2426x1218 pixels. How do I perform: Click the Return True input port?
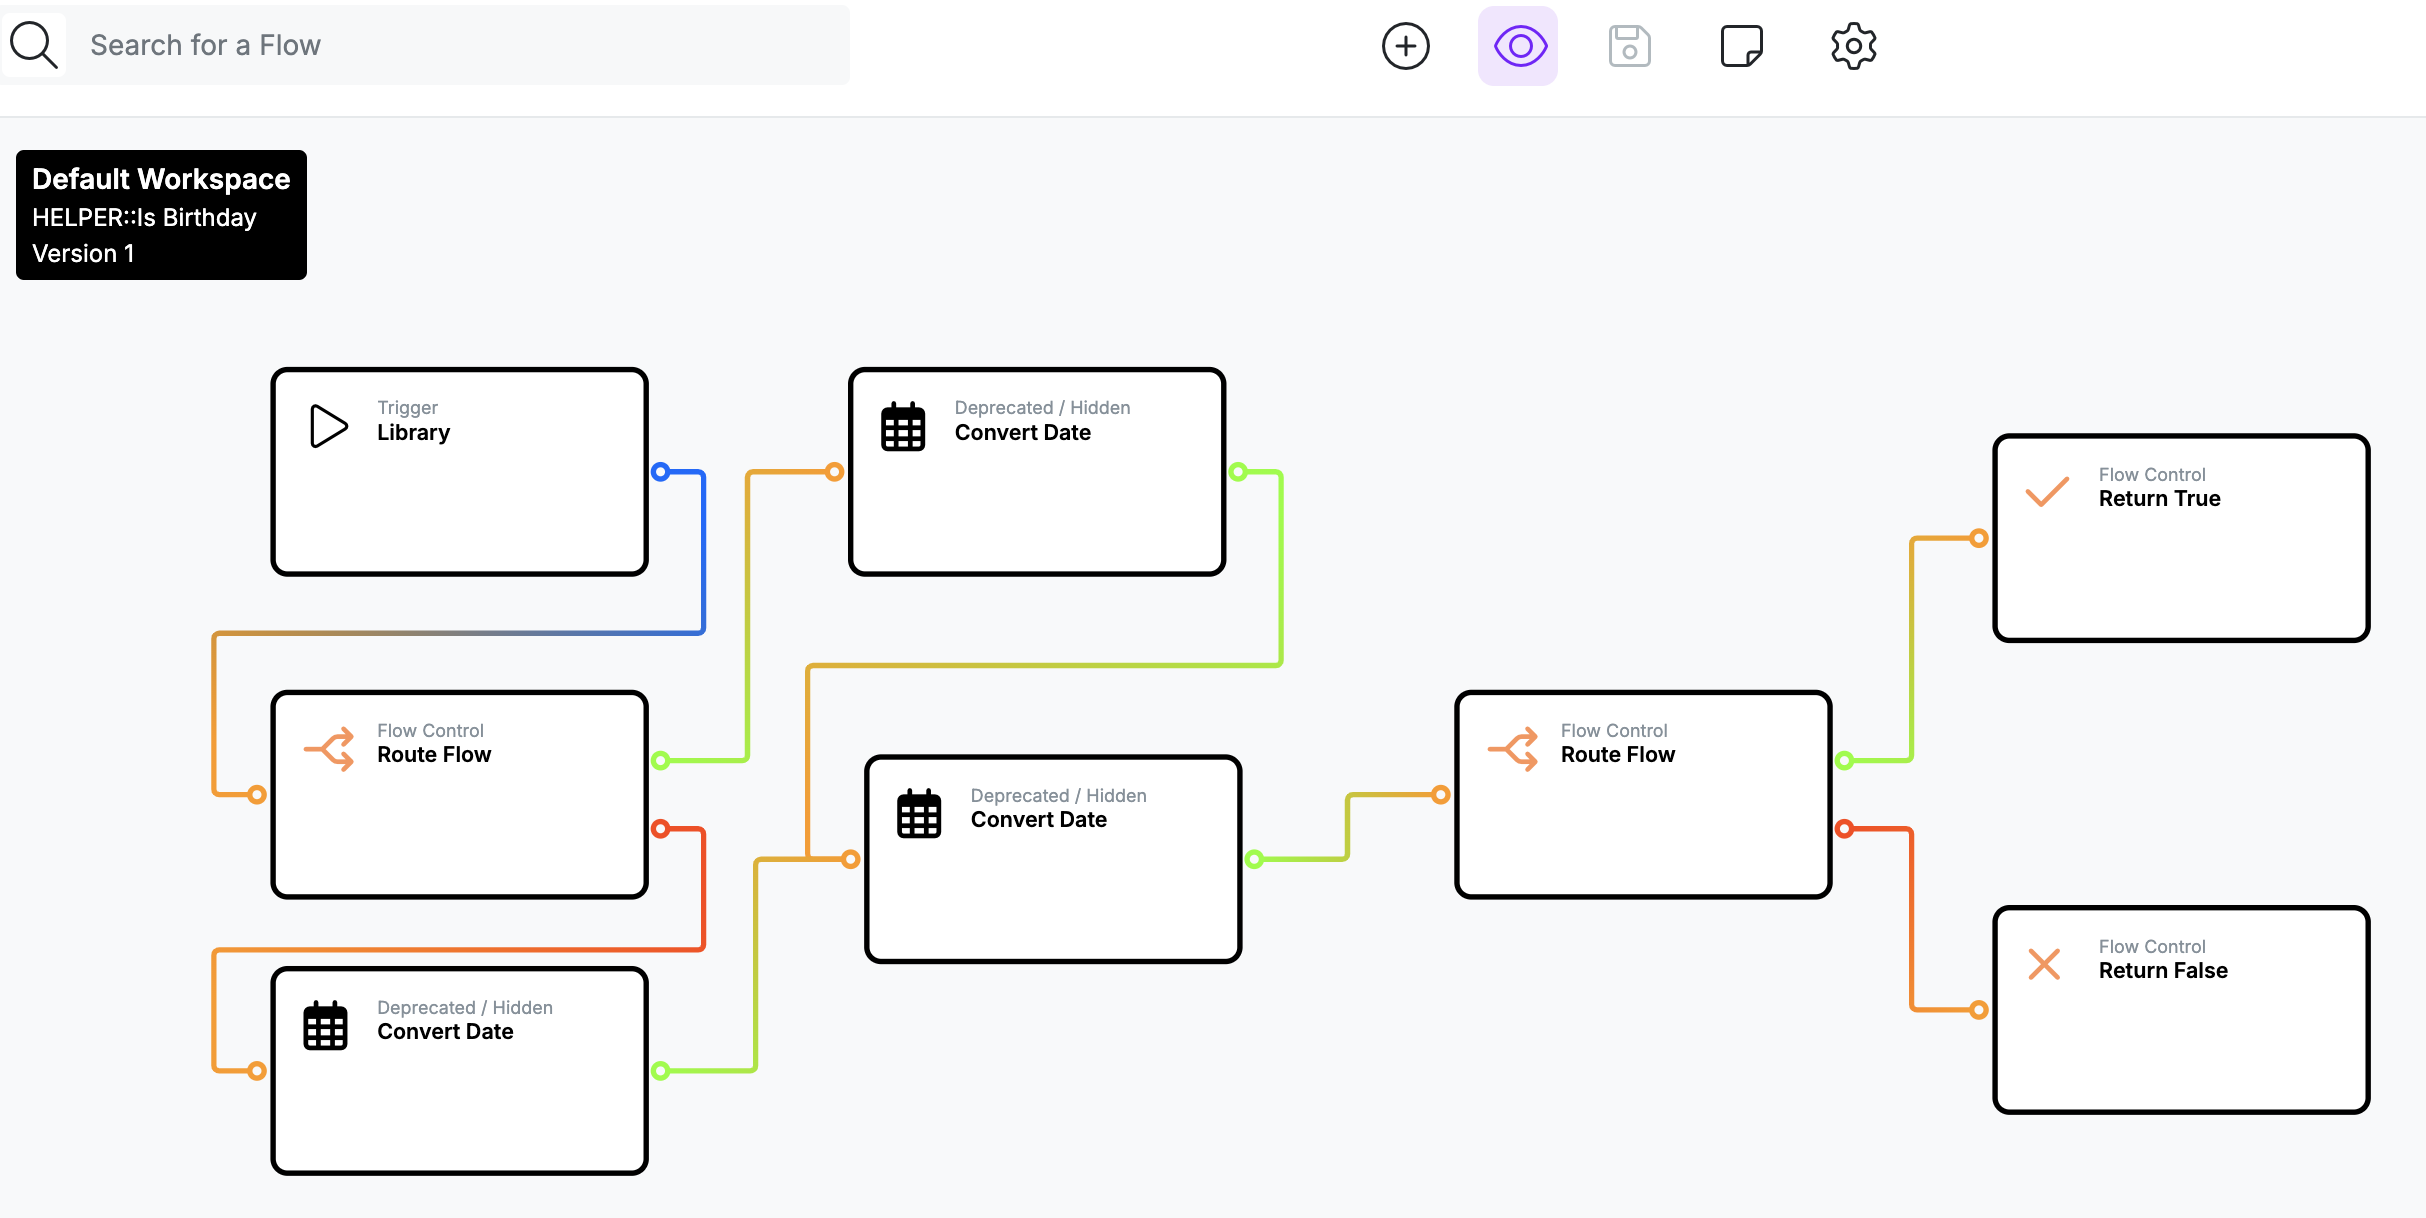click(x=1978, y=538)
